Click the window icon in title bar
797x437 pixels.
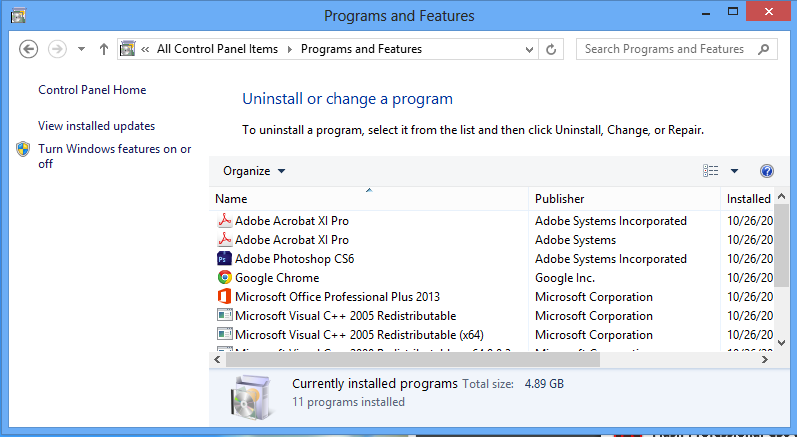coord(18,16)
